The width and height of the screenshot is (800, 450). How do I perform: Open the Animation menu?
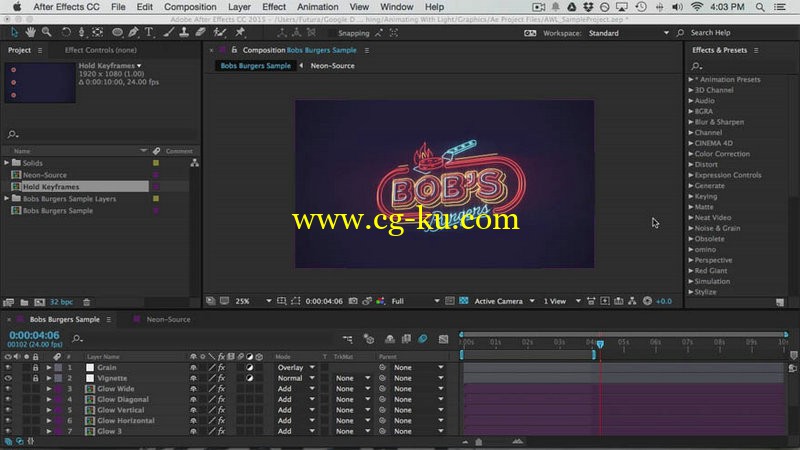tap(317, 7)
